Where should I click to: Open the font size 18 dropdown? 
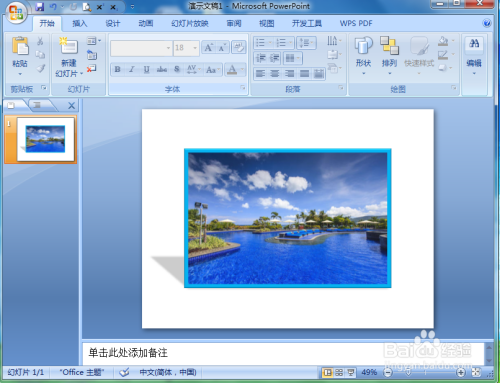195,48
